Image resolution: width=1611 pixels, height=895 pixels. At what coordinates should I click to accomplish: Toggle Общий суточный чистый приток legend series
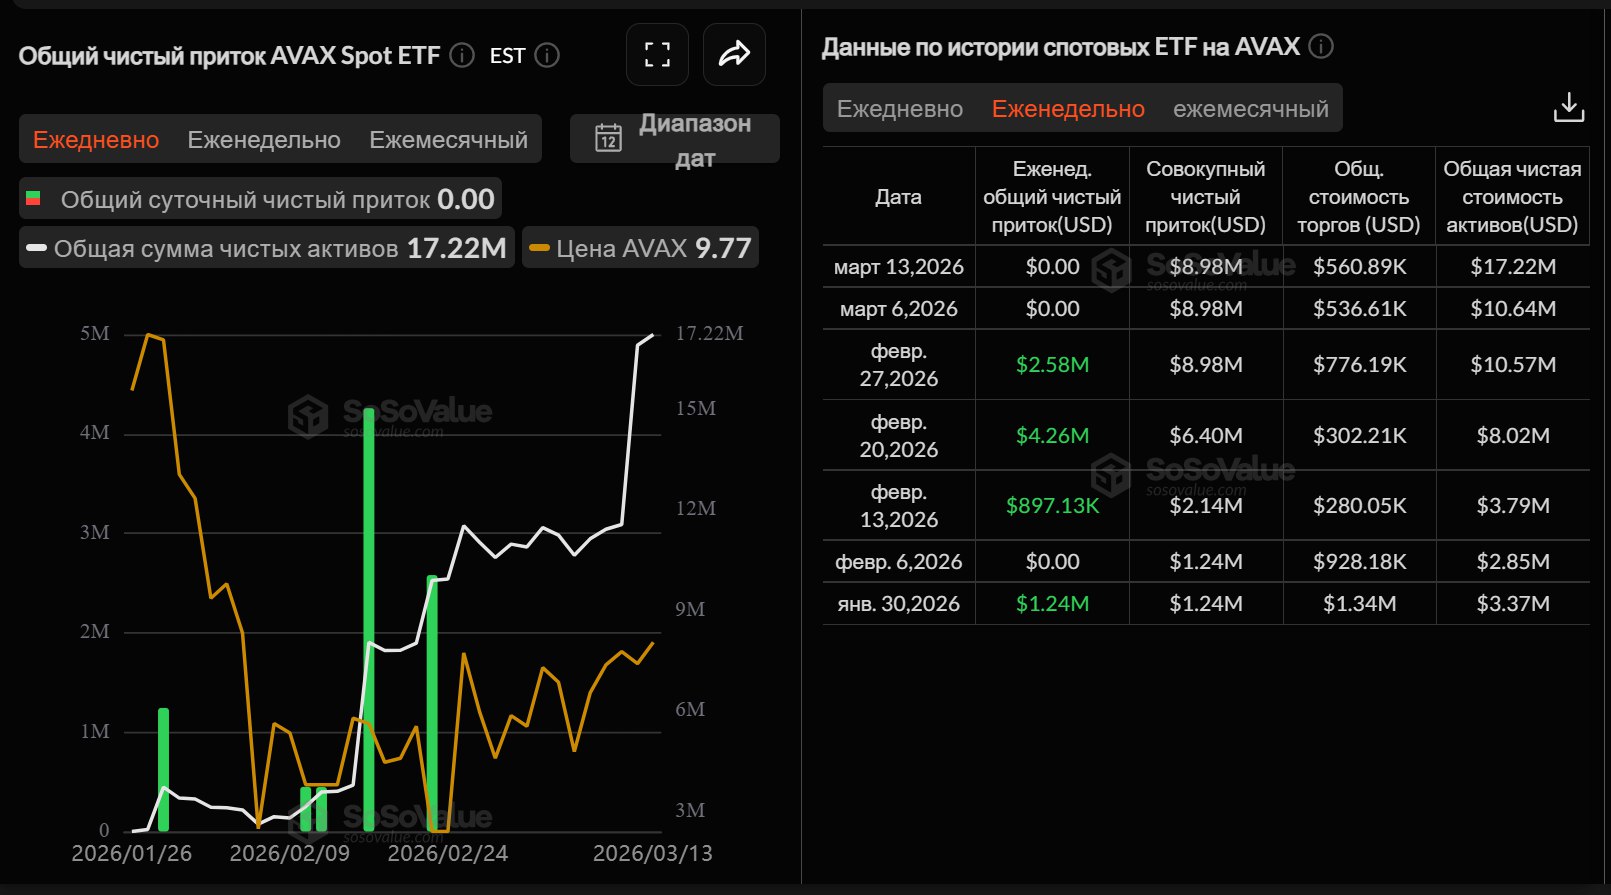260,199
